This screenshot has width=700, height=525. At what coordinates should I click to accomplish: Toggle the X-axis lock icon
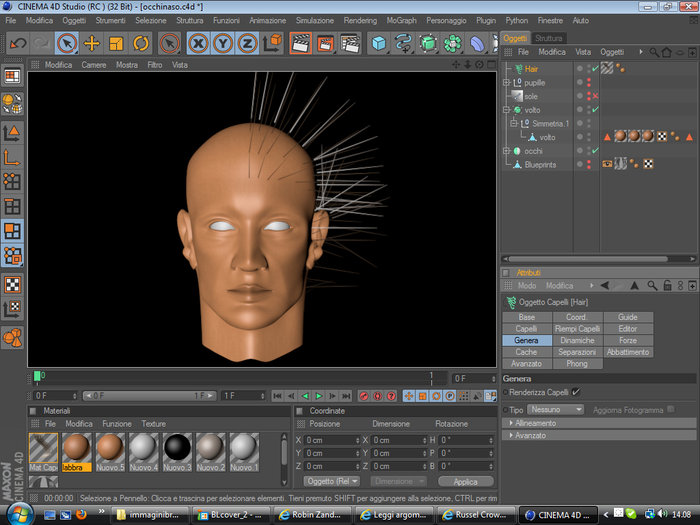tap(197, 43)
